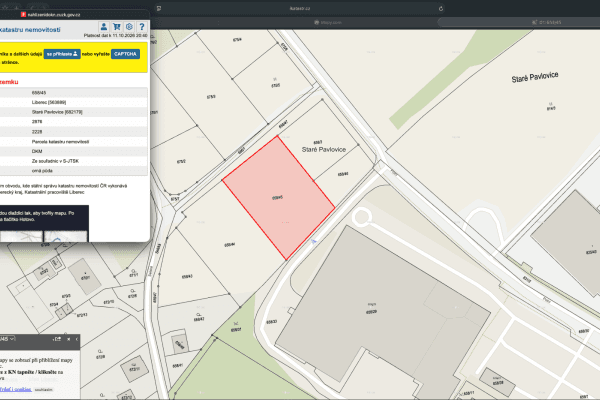The width and height of the screenshot is (600, 400).
Task: Open the help question mark icon
Action: pyautogui.click(x=142, y=27)
